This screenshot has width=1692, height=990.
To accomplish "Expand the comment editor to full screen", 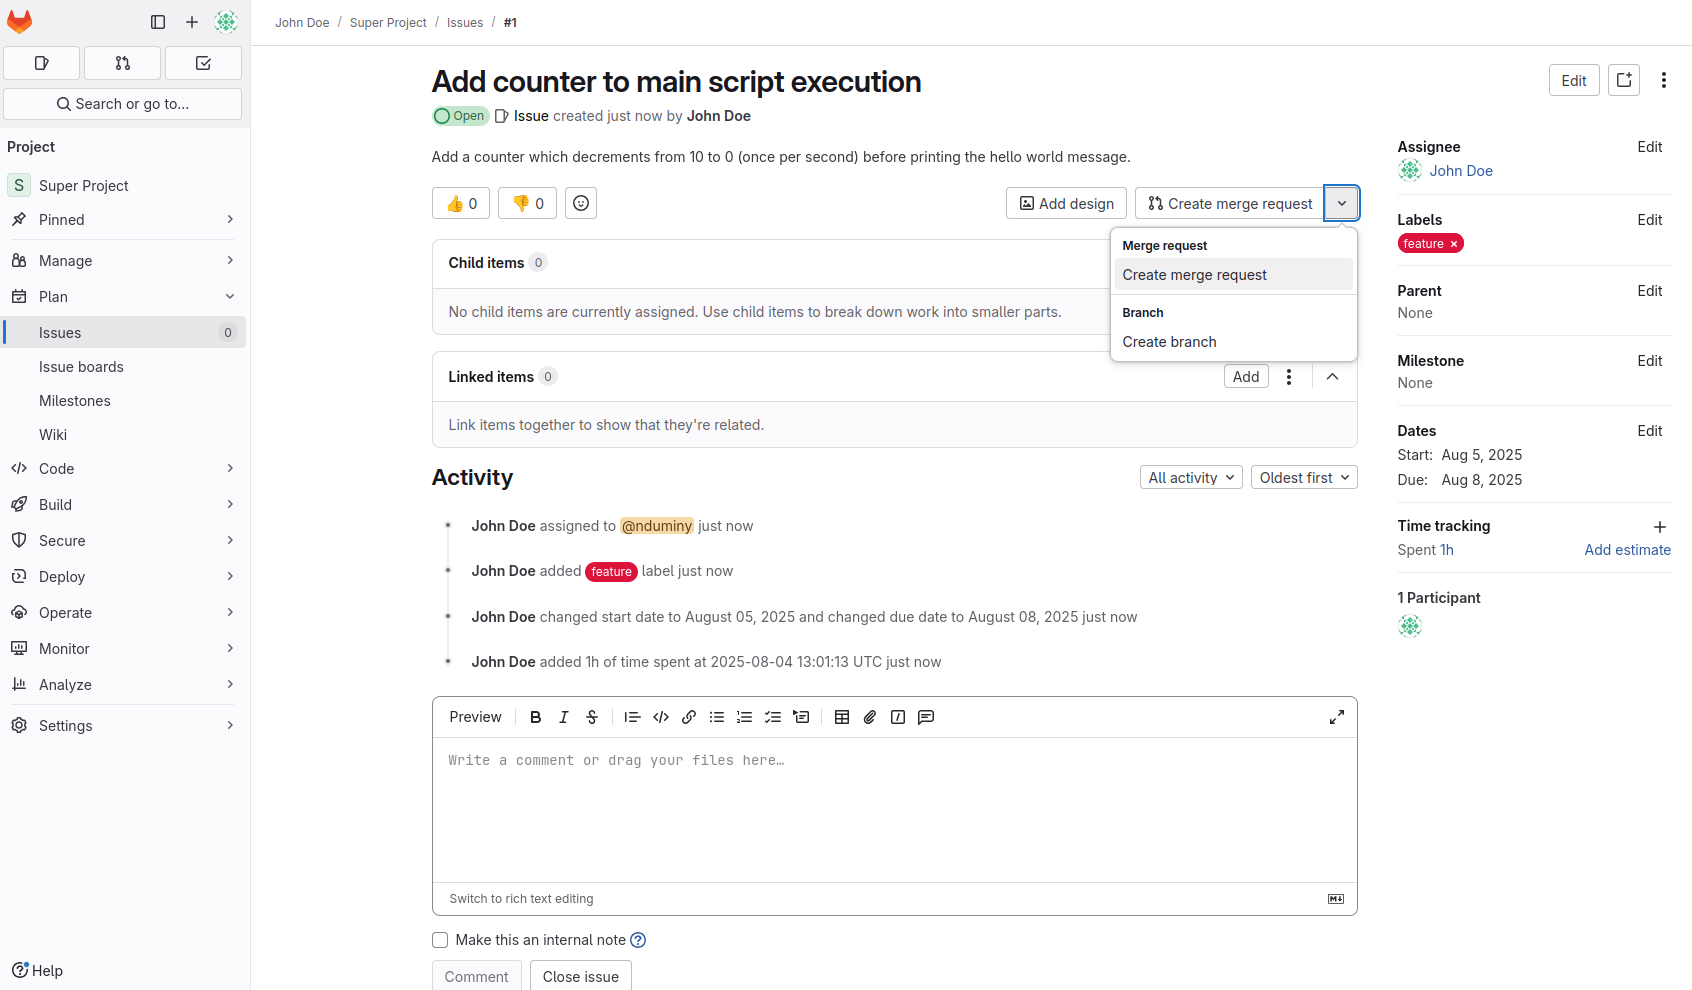I will pos(1337,717).
